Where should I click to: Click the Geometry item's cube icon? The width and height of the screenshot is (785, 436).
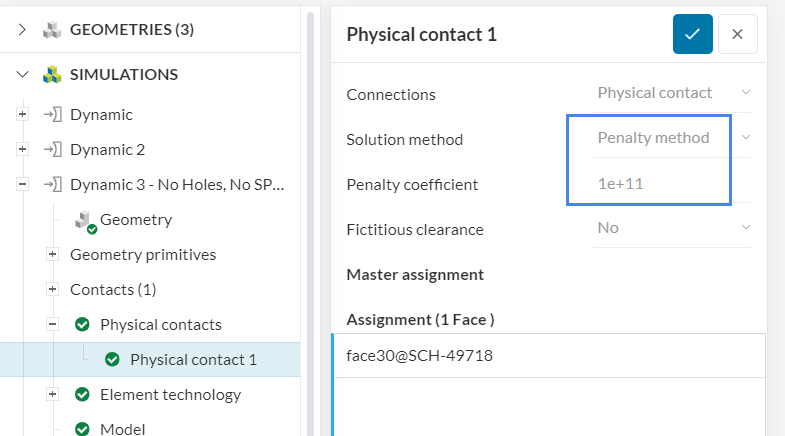pos(84,220)
